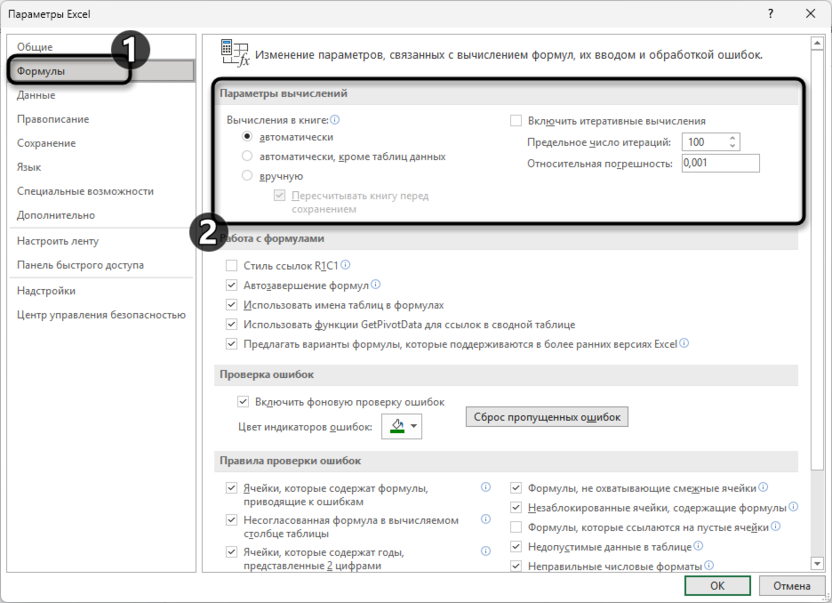This screenshot has width=832, height=603.
Task: Toggle 'Недопустимые данные в таблице' checkbox
Action: click(516, 546)
